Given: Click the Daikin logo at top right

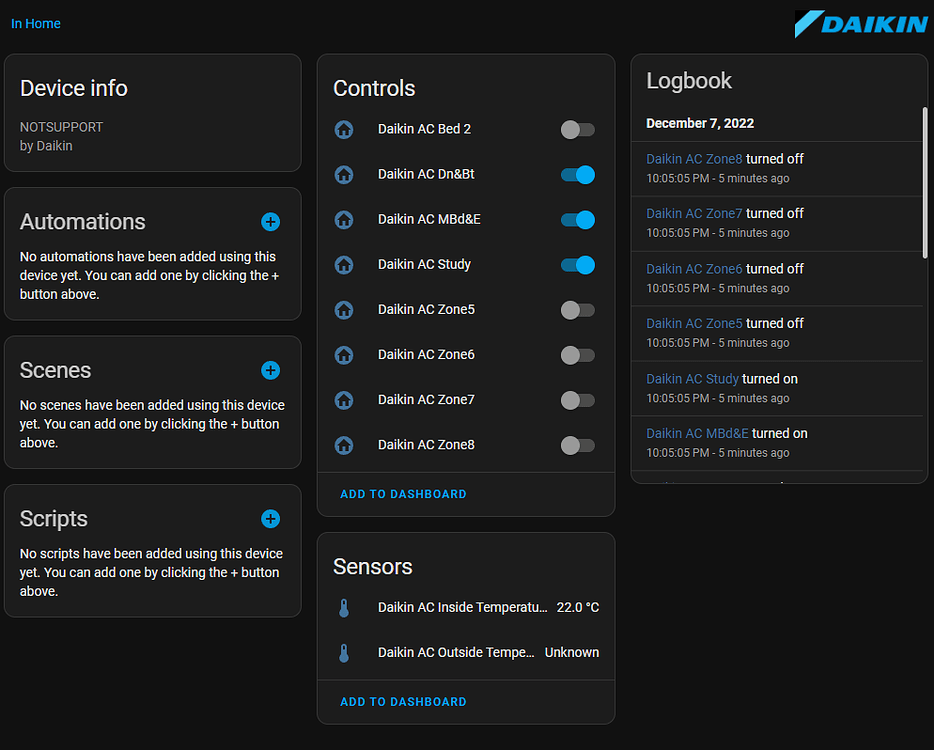Looking at the screenshot, I should [x=860, y=24].
